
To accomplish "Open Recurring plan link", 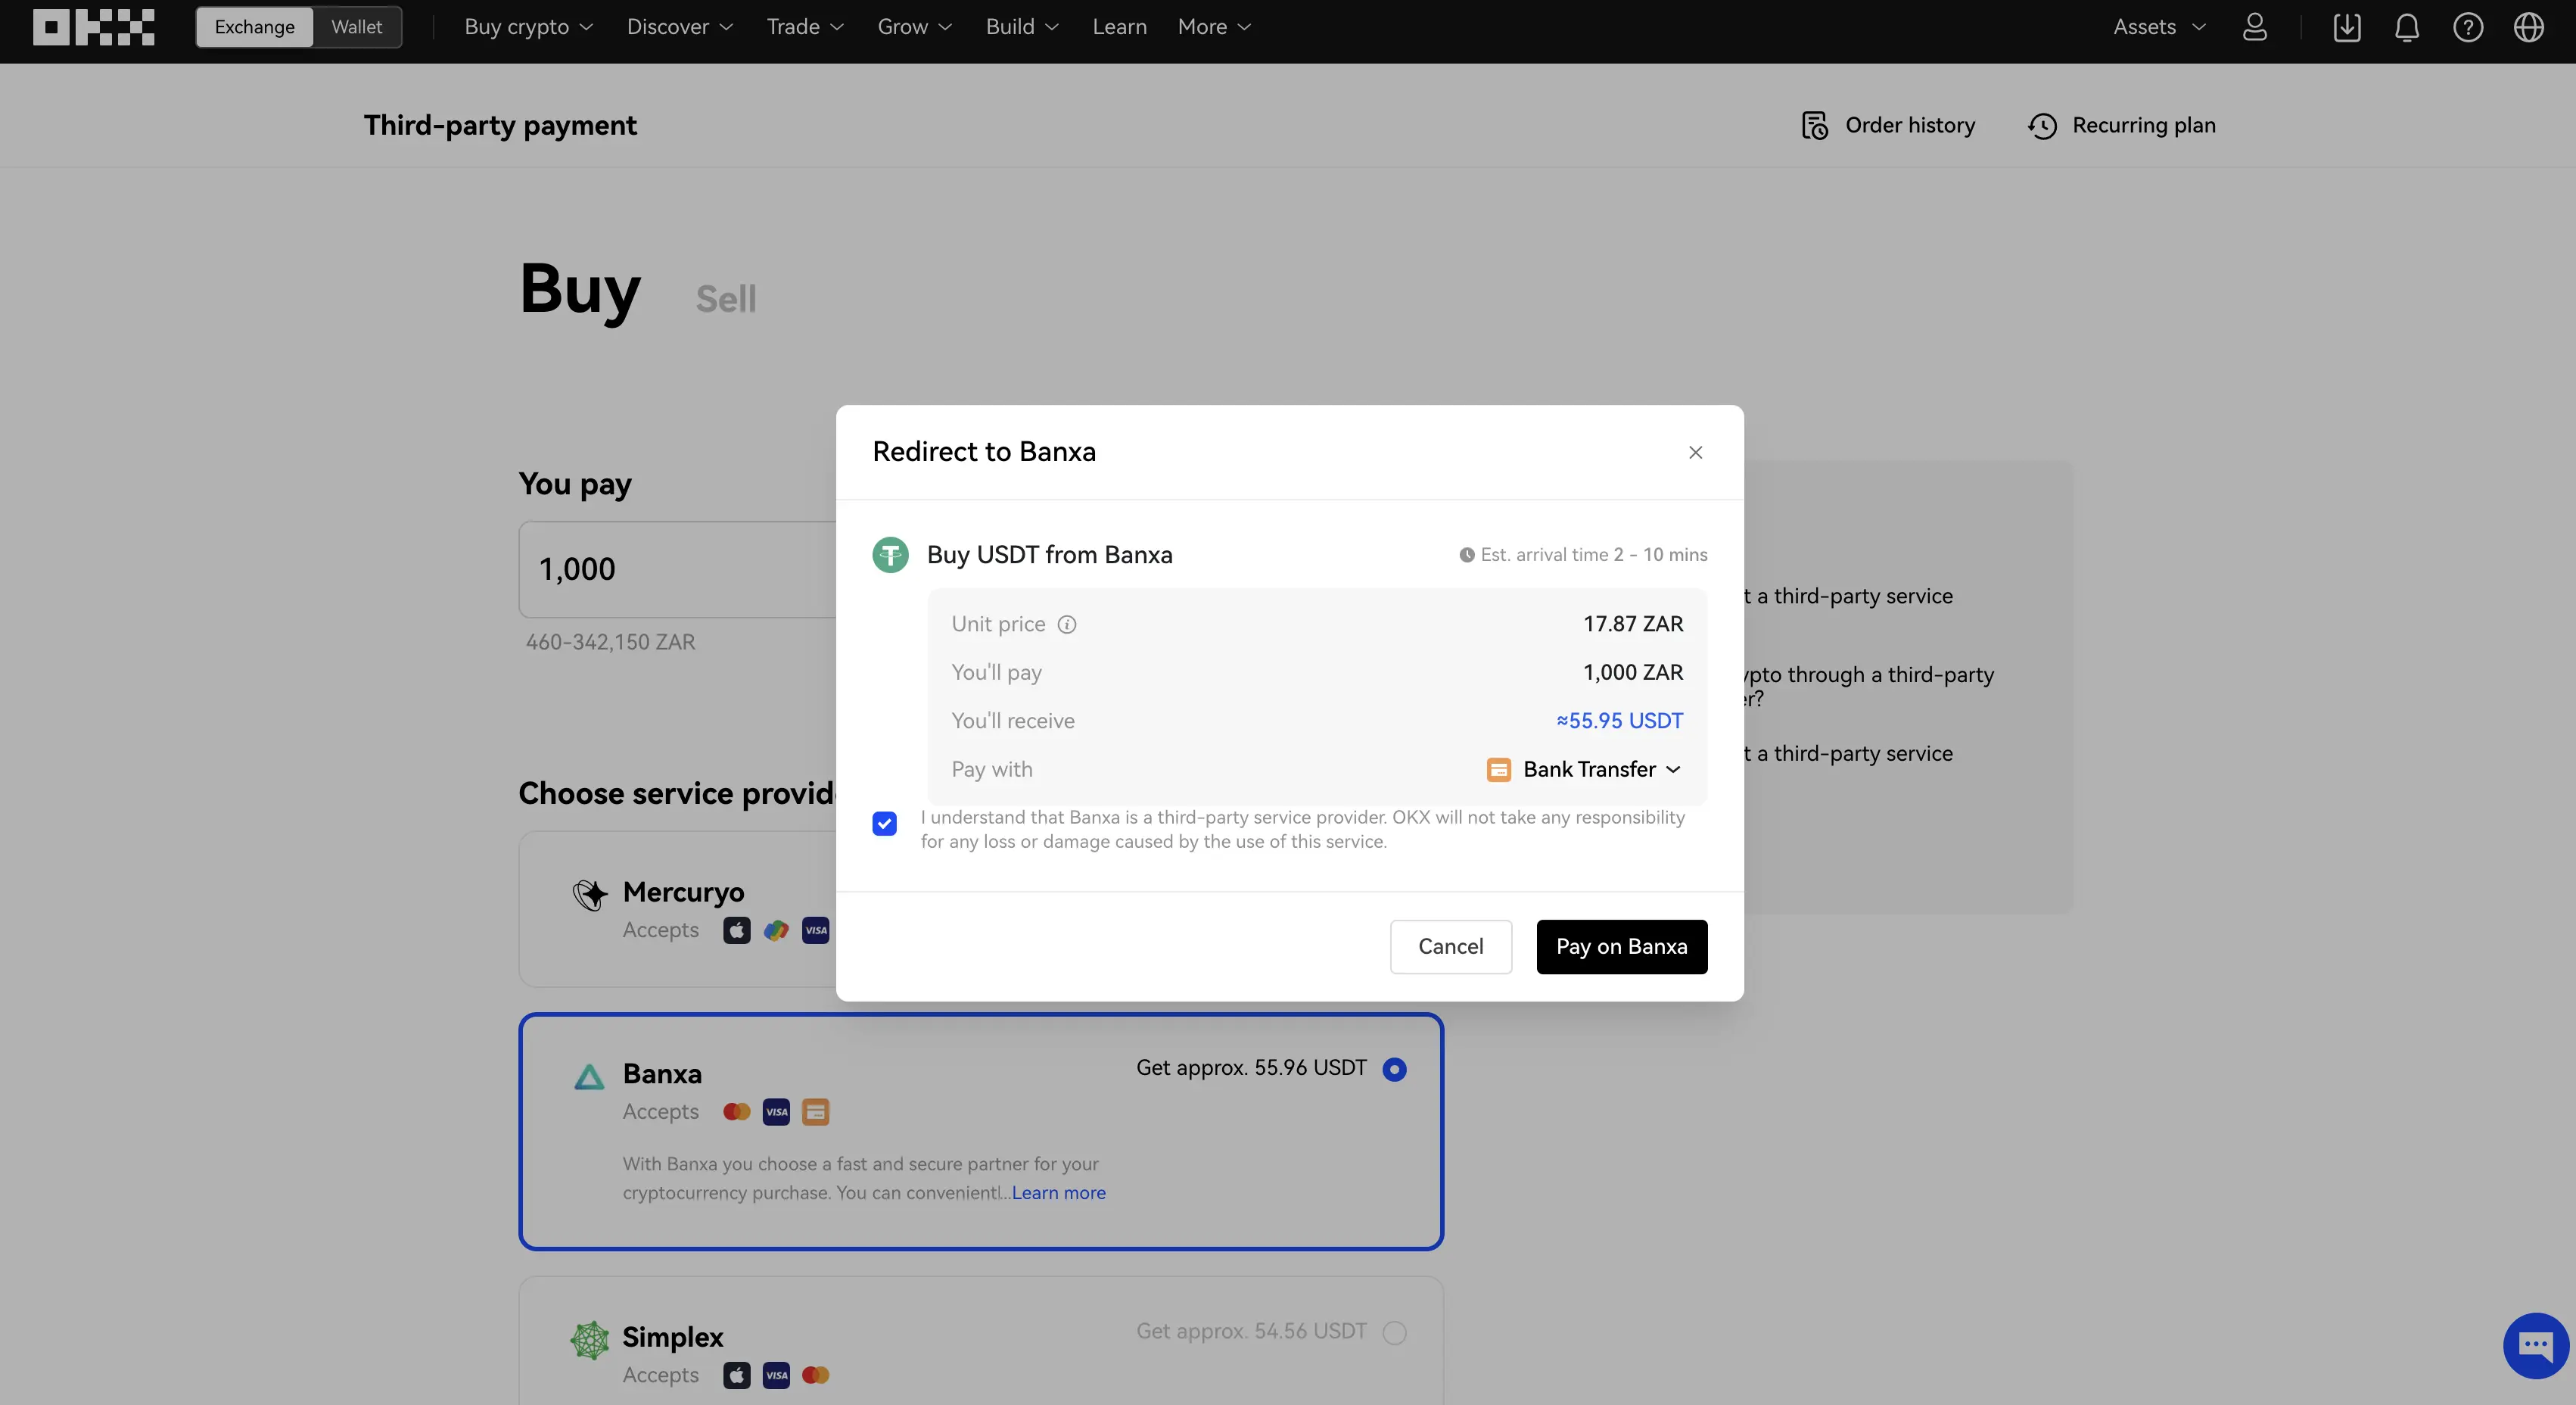I will pyautogui.click(x=2121, y=126).
